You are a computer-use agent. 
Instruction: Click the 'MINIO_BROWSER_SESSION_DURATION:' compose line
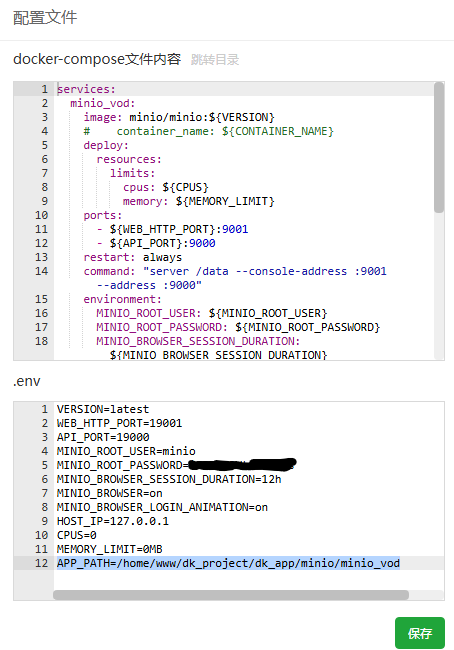(x=199, y=342)
